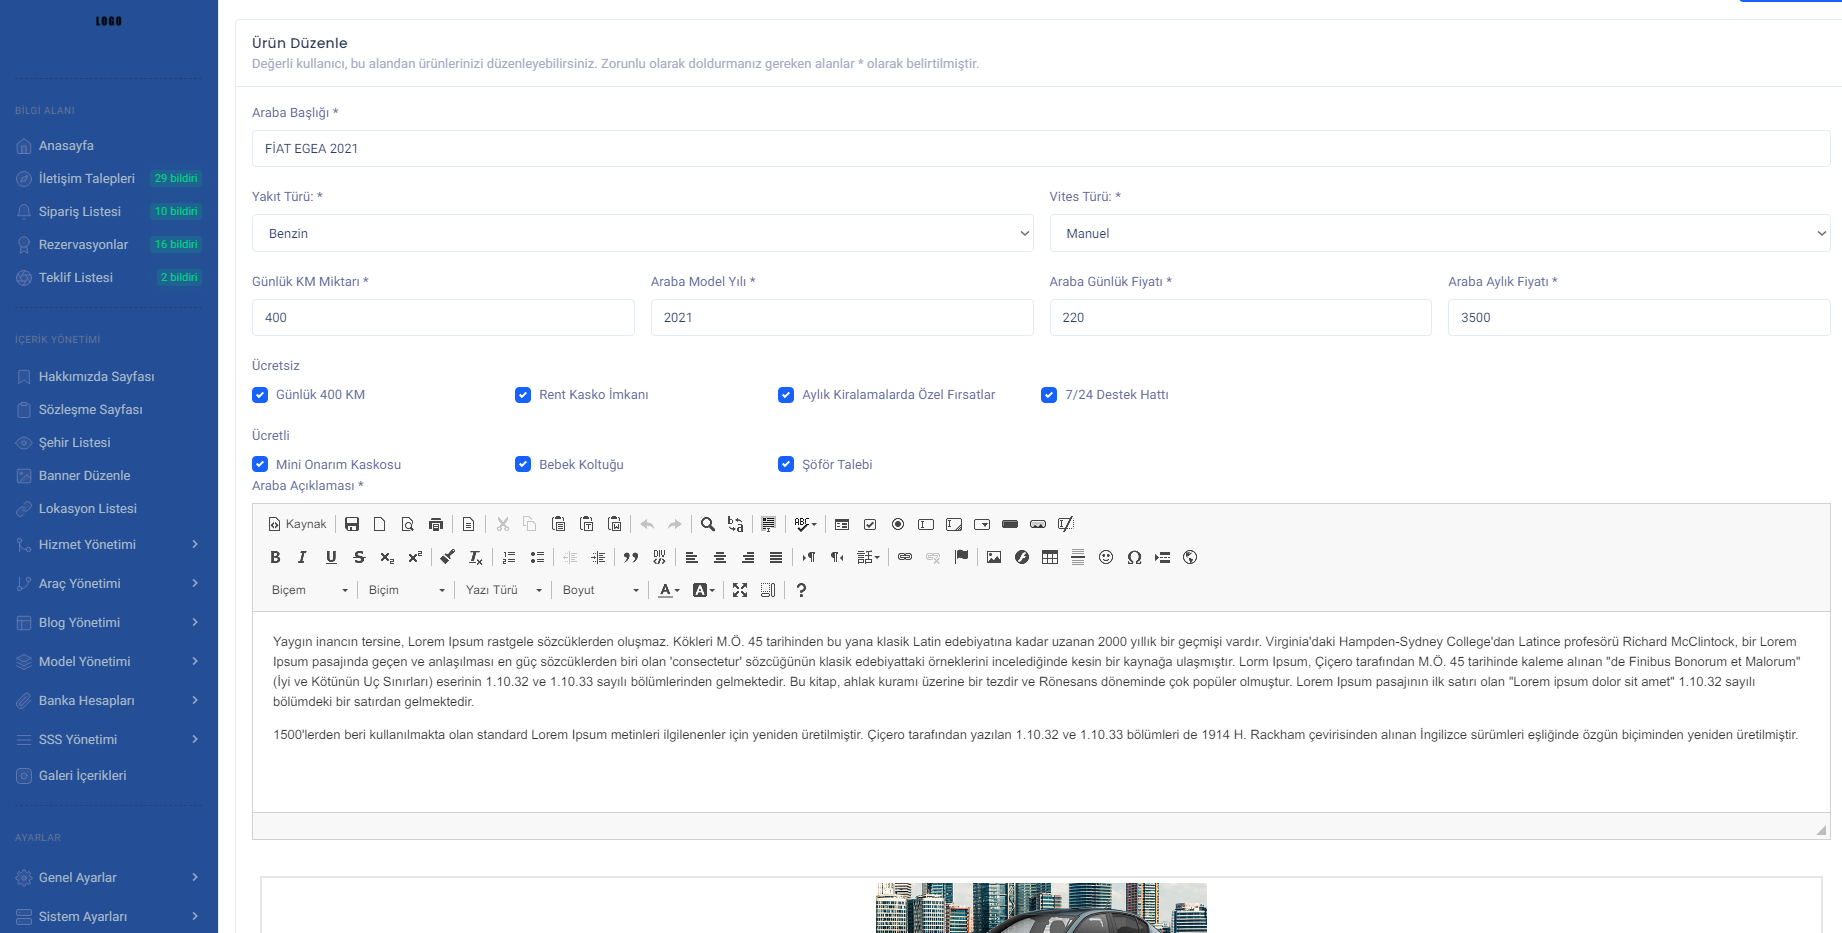Expand Blog Yönetimi sidebar menu
The width and height of the screenshot is (1842, 933).
[108, 622]
